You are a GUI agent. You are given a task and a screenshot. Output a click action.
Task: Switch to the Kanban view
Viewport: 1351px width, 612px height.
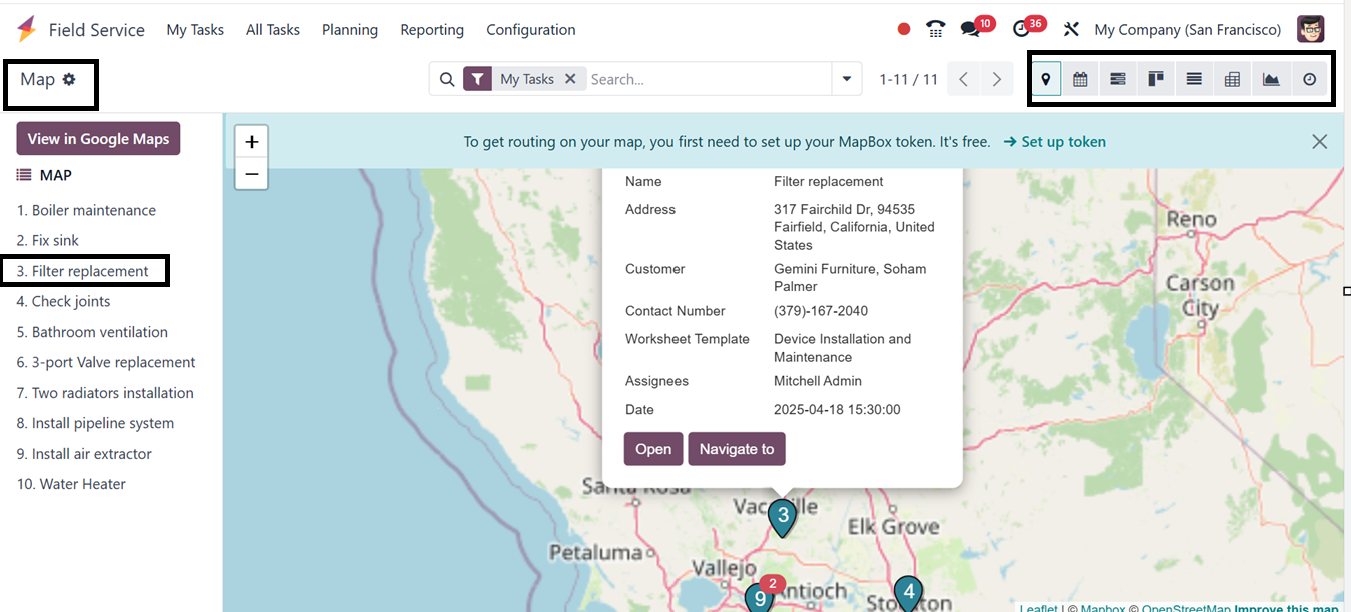pos(1156,79)
